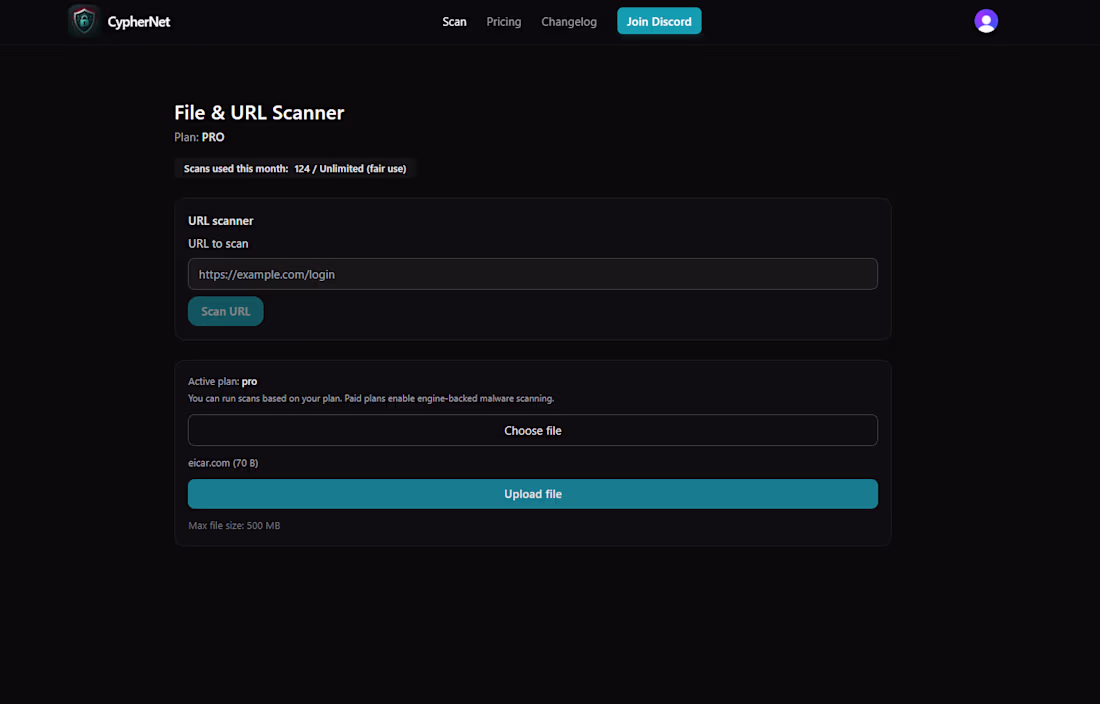View the Changelog from the top menu
1100x704 pixels.
pyautogui.click(x=569, y=21)
